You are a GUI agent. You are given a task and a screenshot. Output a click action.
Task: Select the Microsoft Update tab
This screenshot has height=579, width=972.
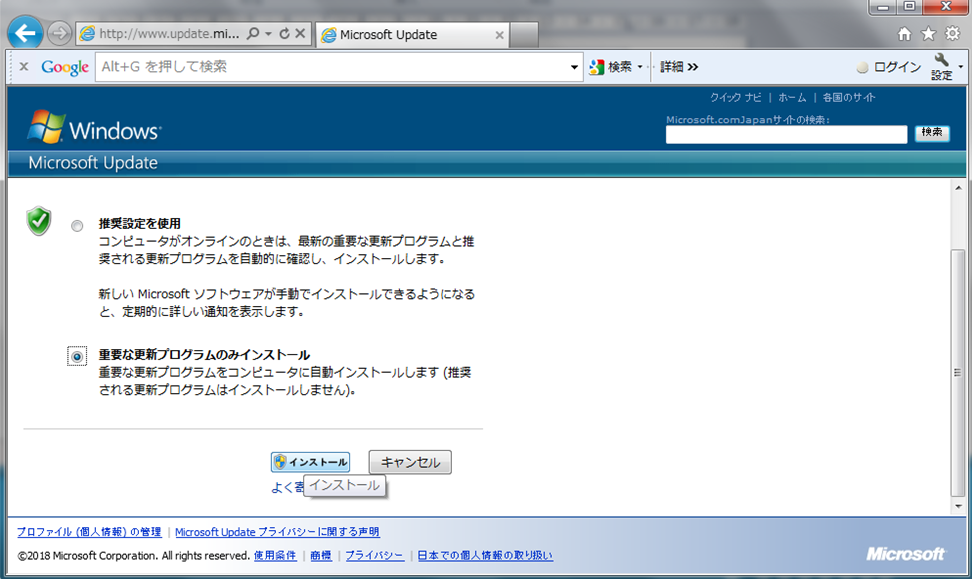(412, 35)
